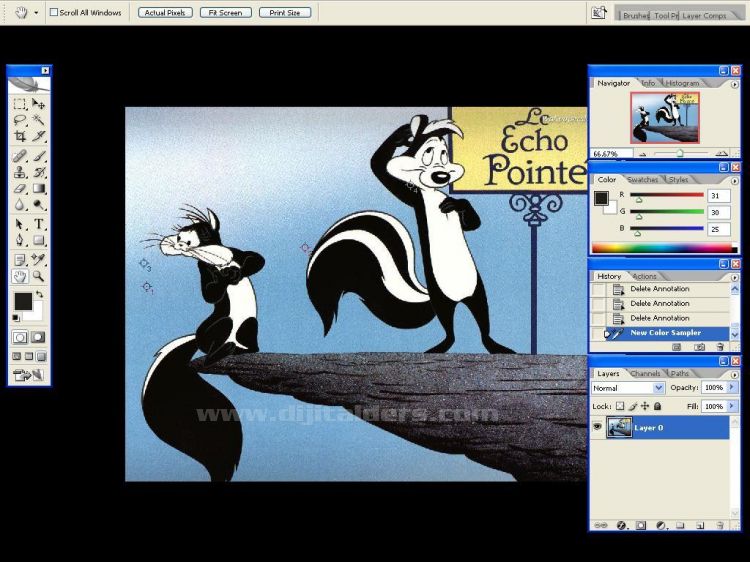Click the Fit Screen button

click(225, 12)
